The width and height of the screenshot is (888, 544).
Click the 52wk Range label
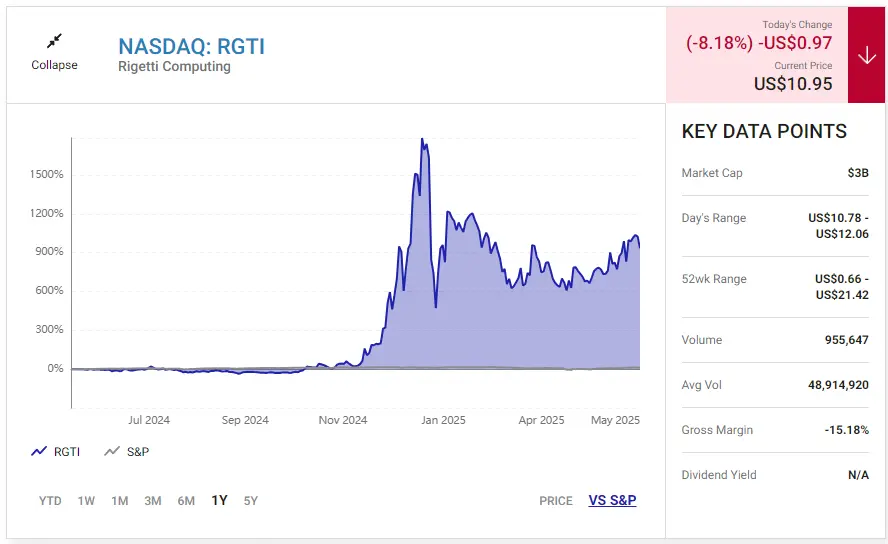click(714, 279)
